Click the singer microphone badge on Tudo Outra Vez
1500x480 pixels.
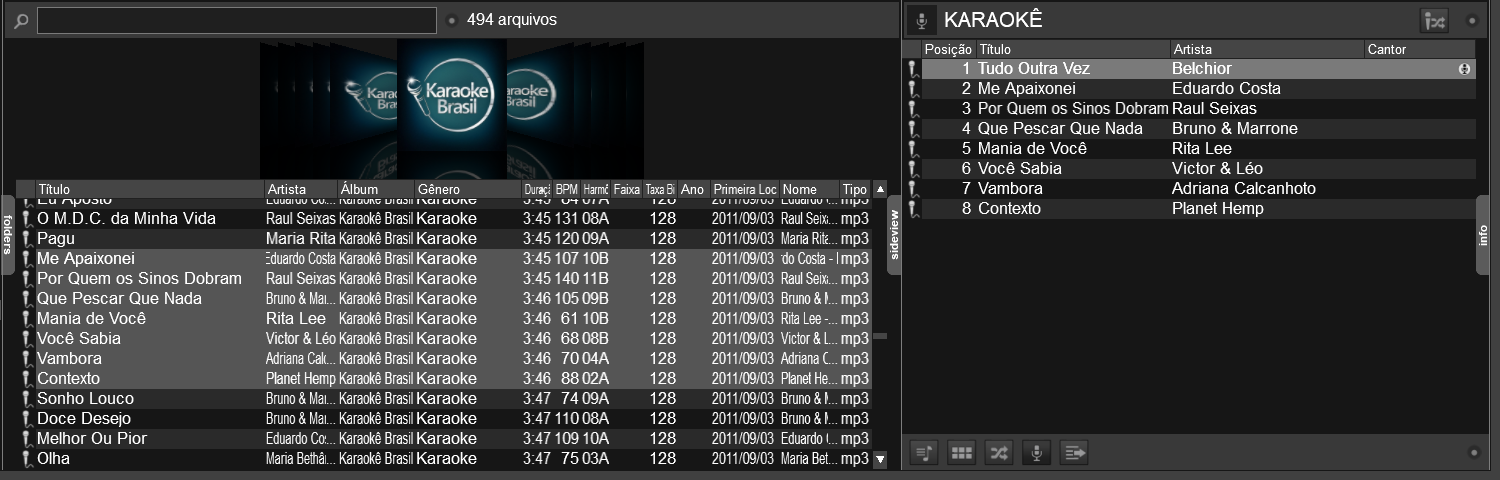click(x=1465, y=69)
